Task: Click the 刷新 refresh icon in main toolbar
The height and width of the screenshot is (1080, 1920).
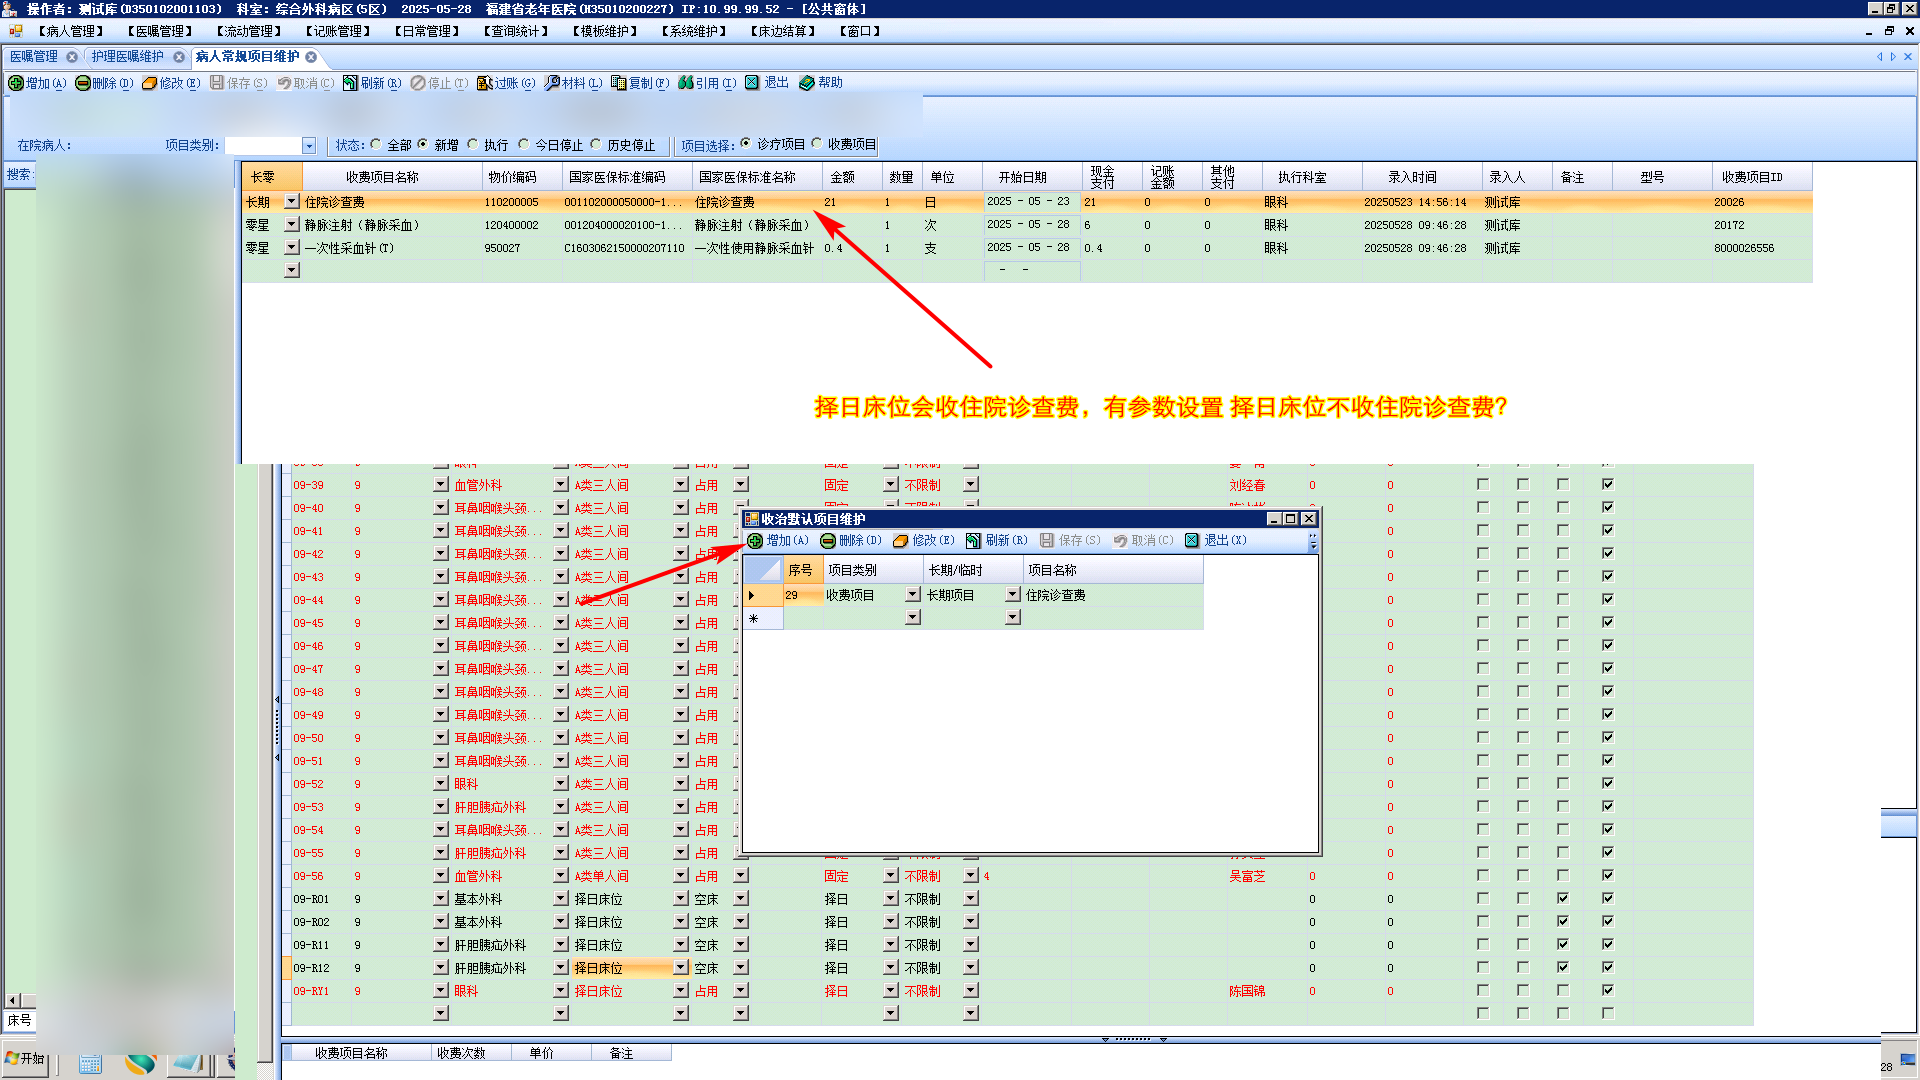Action: pos(351,83)
